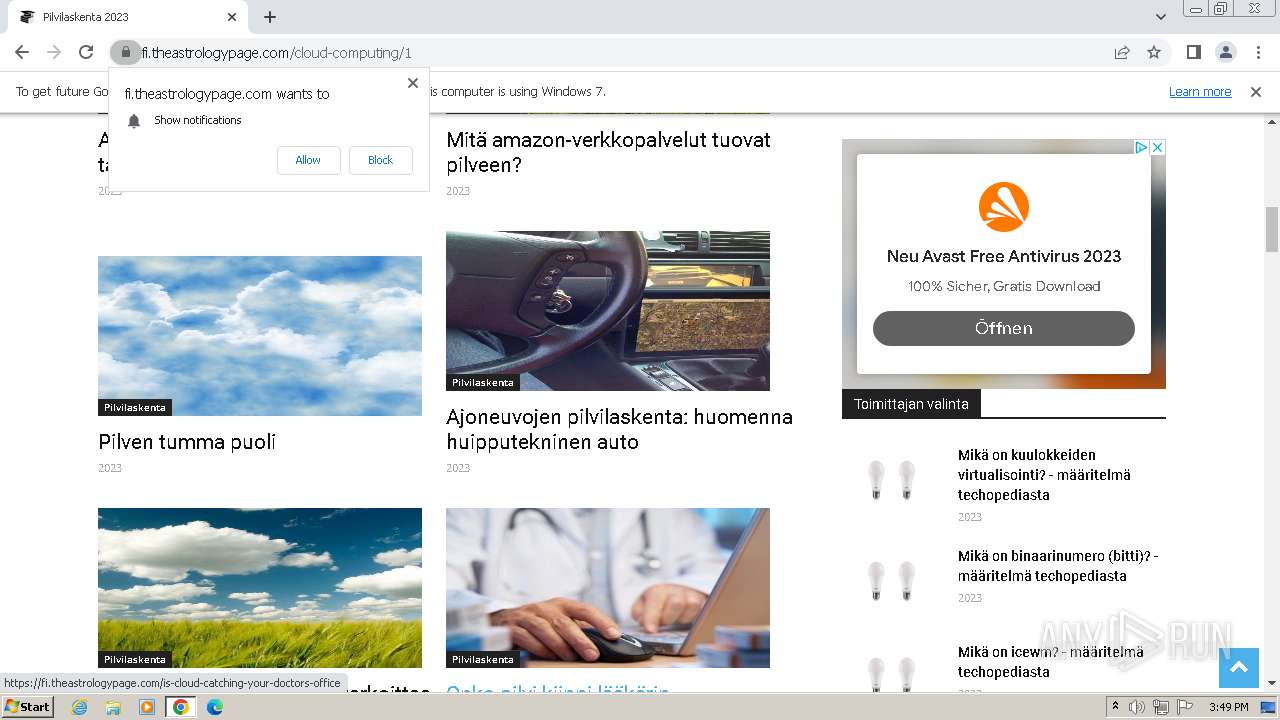Dismiss the notification permission popup
1280x720 pixels.
tap(413, 83)
